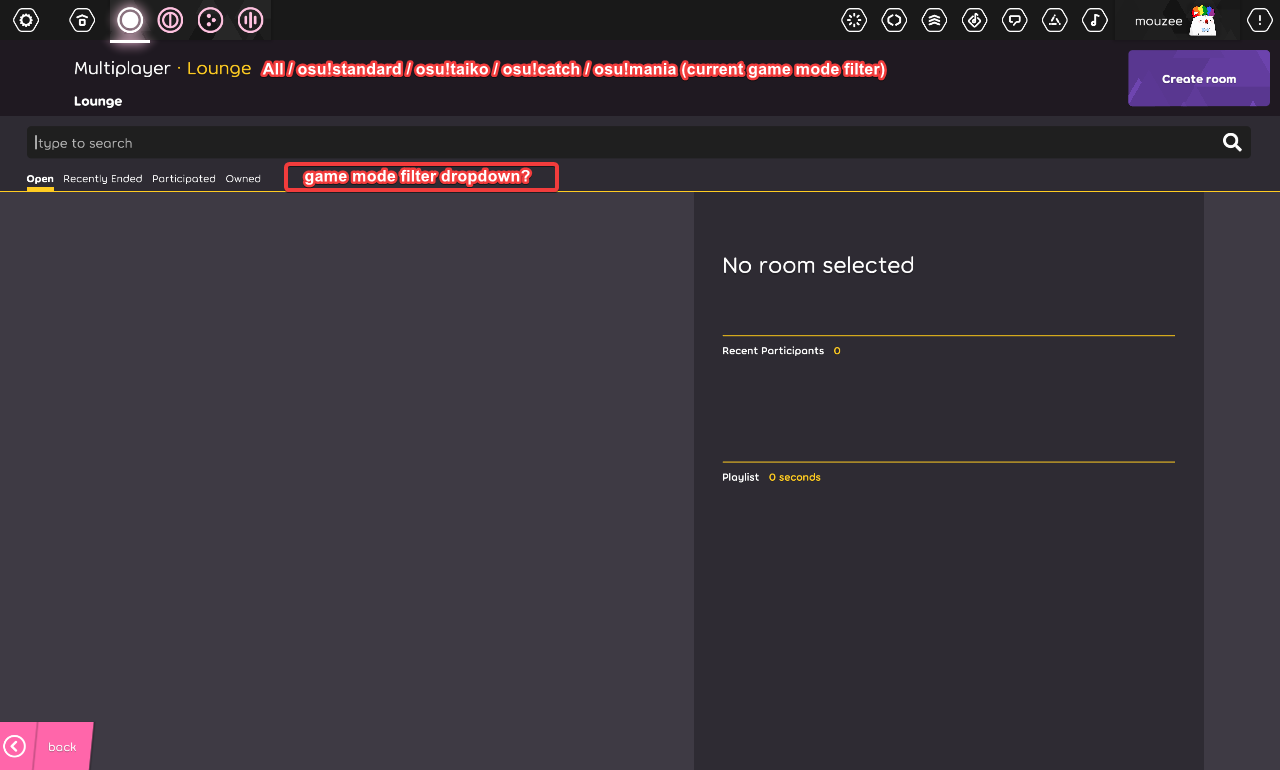Image resolution: width=1280 pixels, height=770 pixels.
Task: Click the '0 seconds' playlist duration
Action: [795, 477]
